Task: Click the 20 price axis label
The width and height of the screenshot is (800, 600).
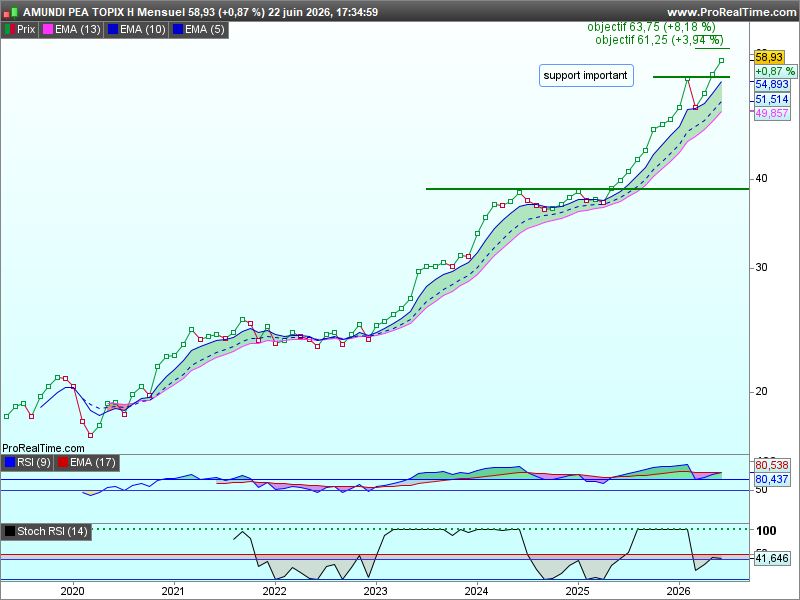Action: pos(761,391)
